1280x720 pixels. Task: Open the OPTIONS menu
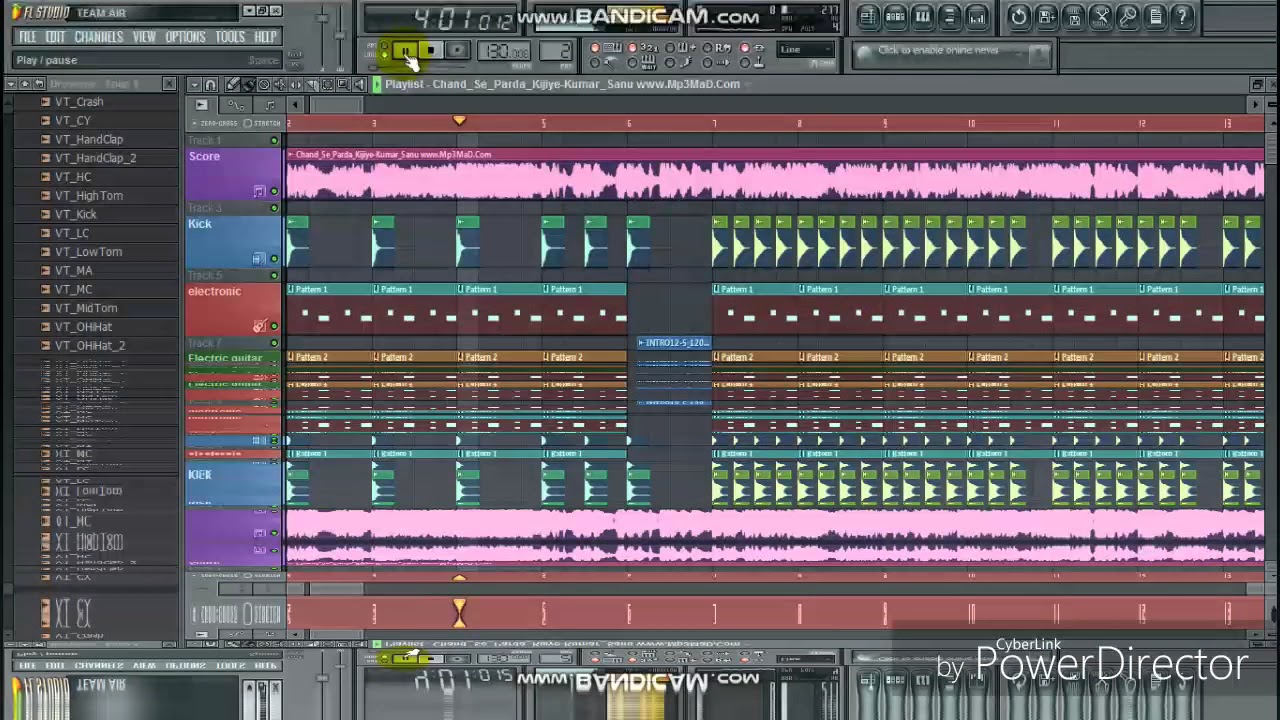(185, 37)
